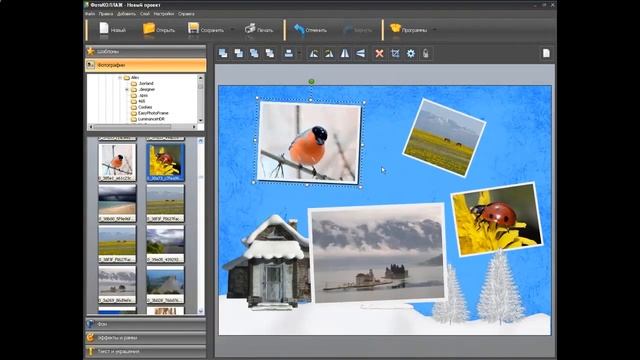The height and width of the screenshot is (360, 640).
Task: Open a project via Открыть button
Action: point(159,30)
